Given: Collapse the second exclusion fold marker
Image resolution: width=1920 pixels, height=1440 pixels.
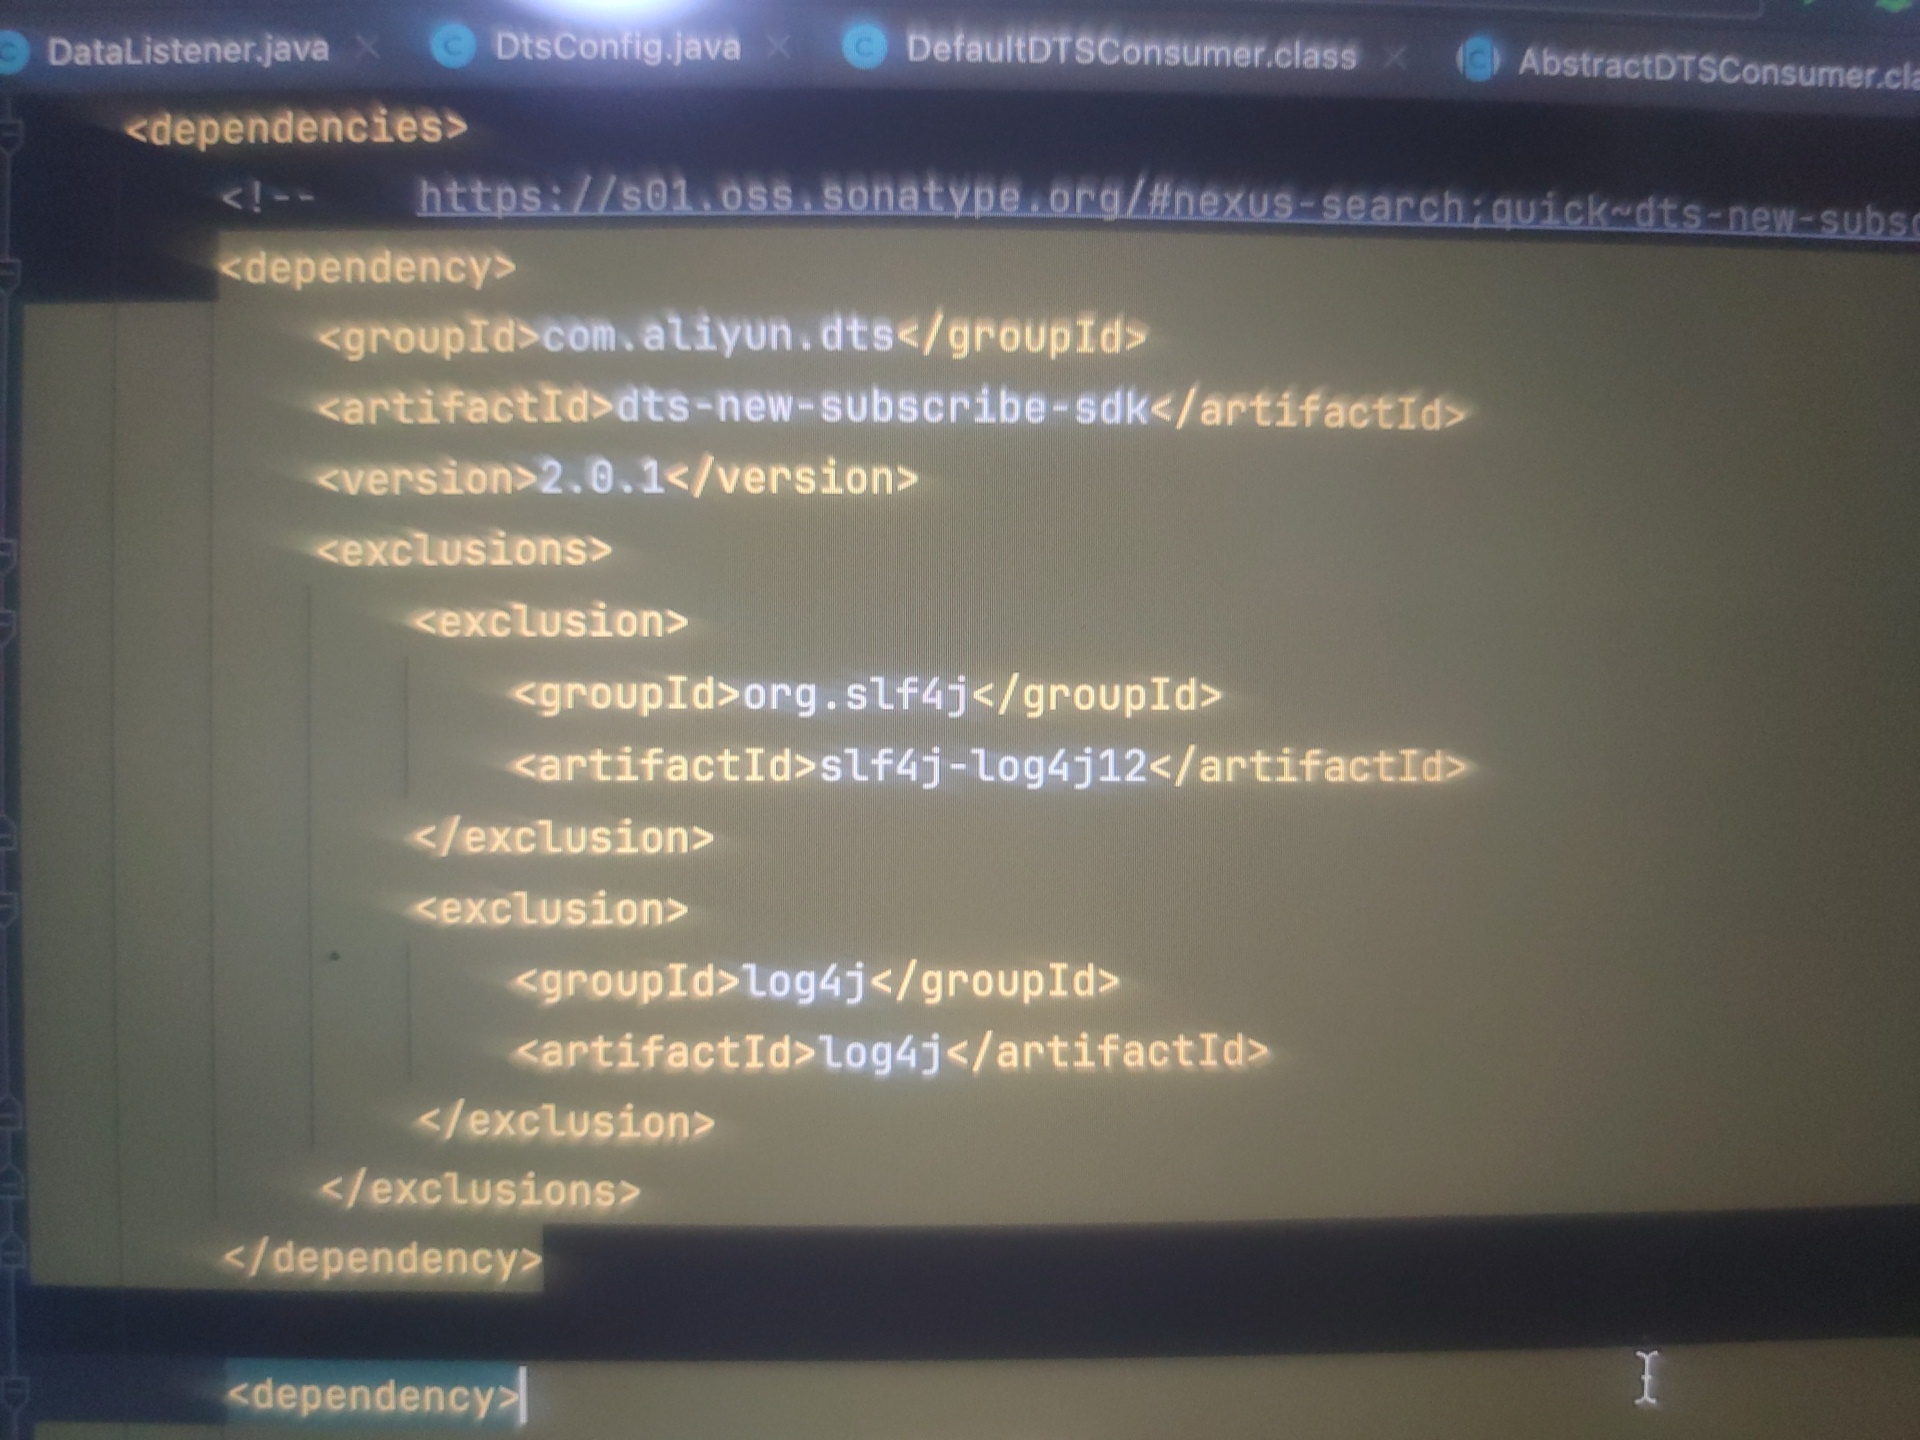Looking at the screenshot, I should 8,911.
